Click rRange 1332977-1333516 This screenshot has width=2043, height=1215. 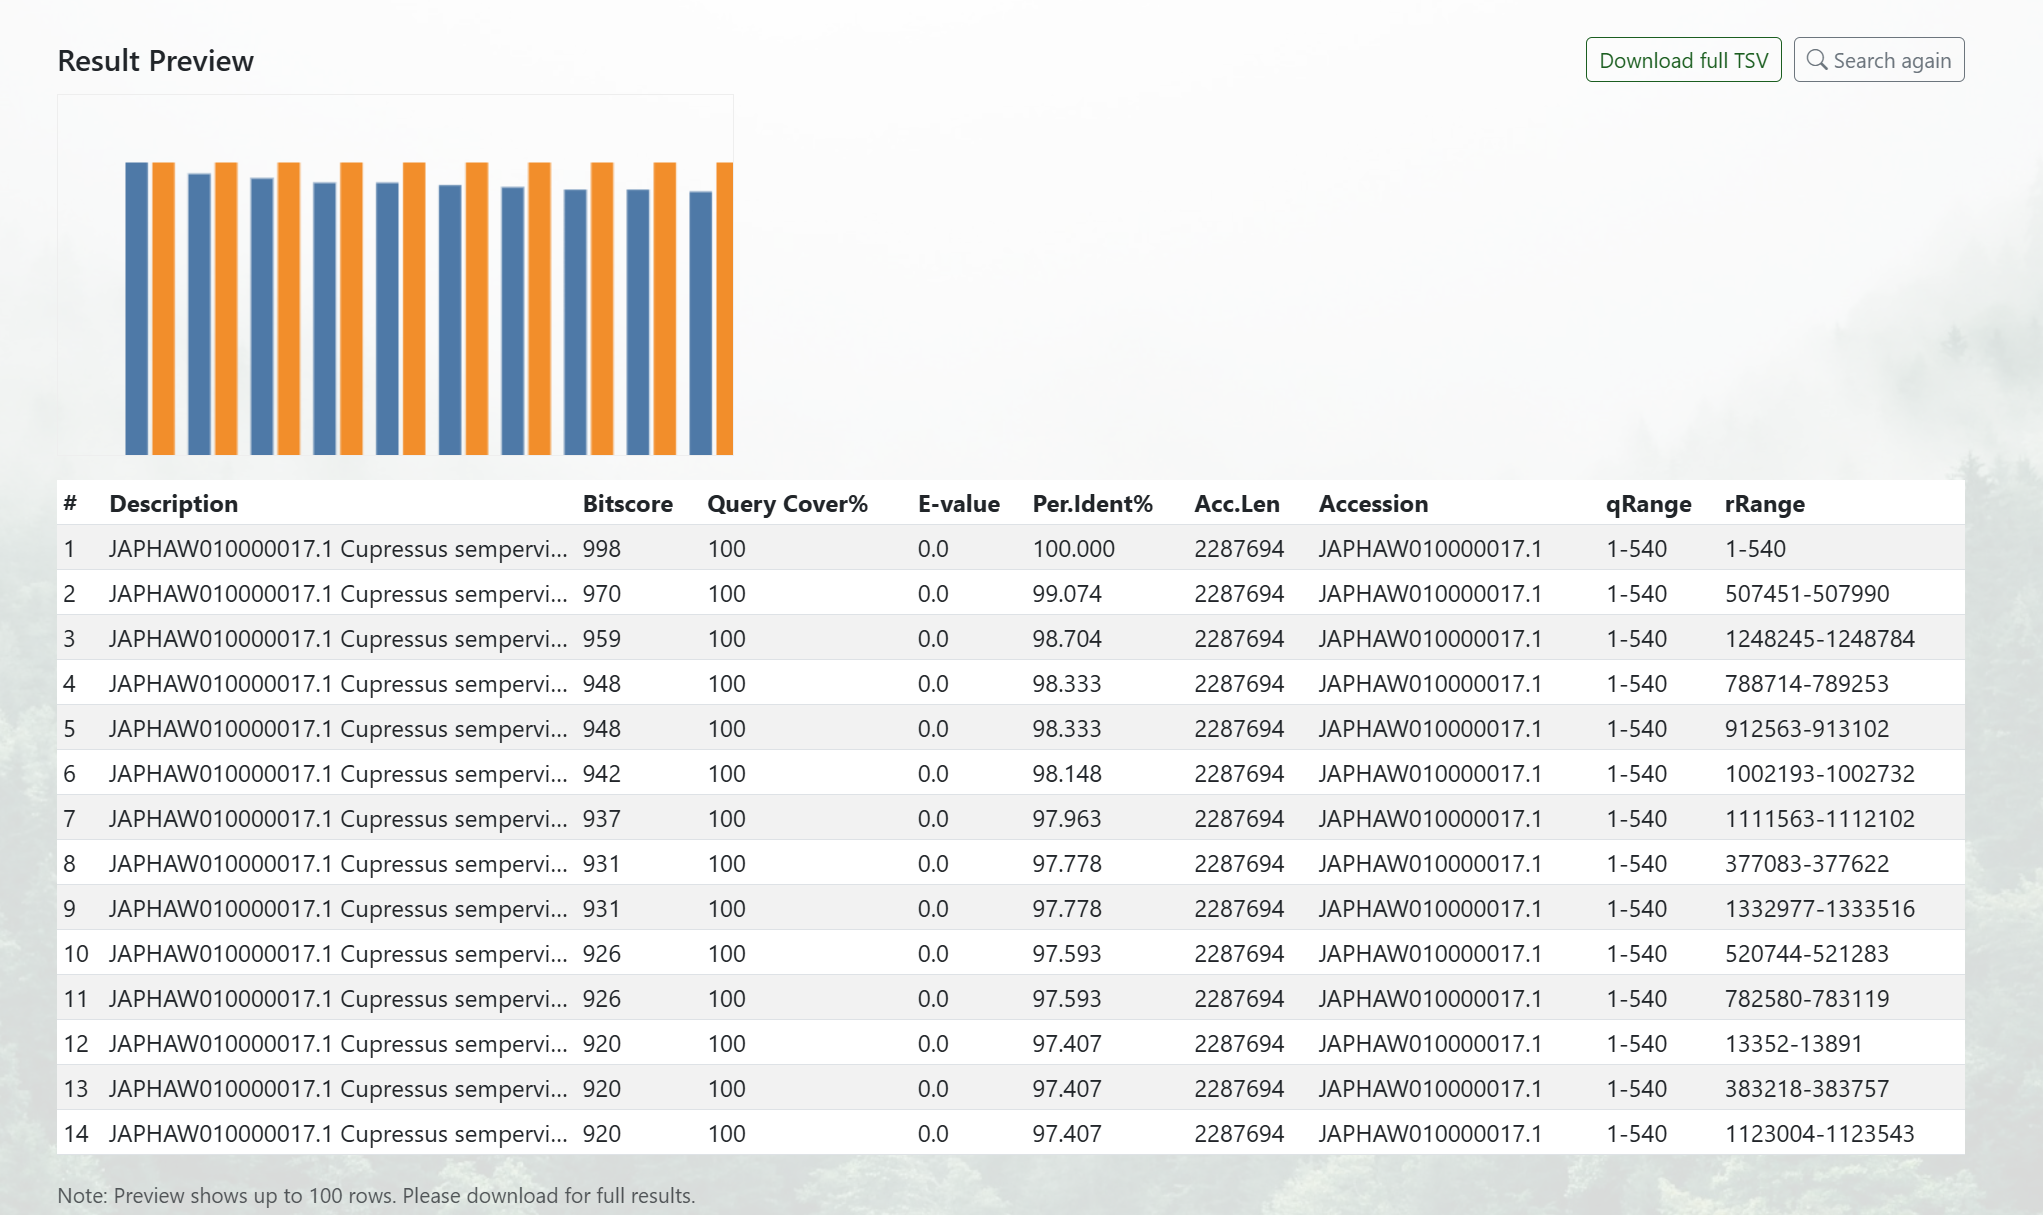pyautogui.click(x=1820, y=909)
